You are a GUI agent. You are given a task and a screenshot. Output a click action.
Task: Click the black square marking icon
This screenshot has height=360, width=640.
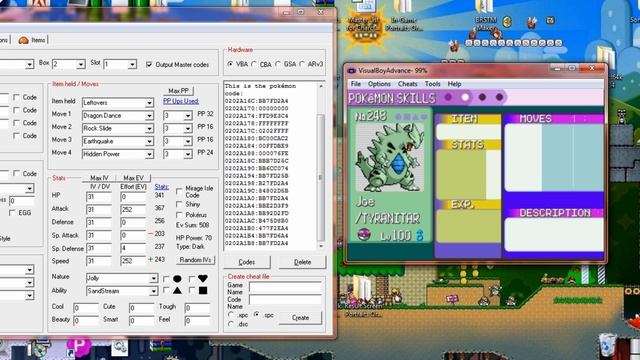tap(203, 291)
